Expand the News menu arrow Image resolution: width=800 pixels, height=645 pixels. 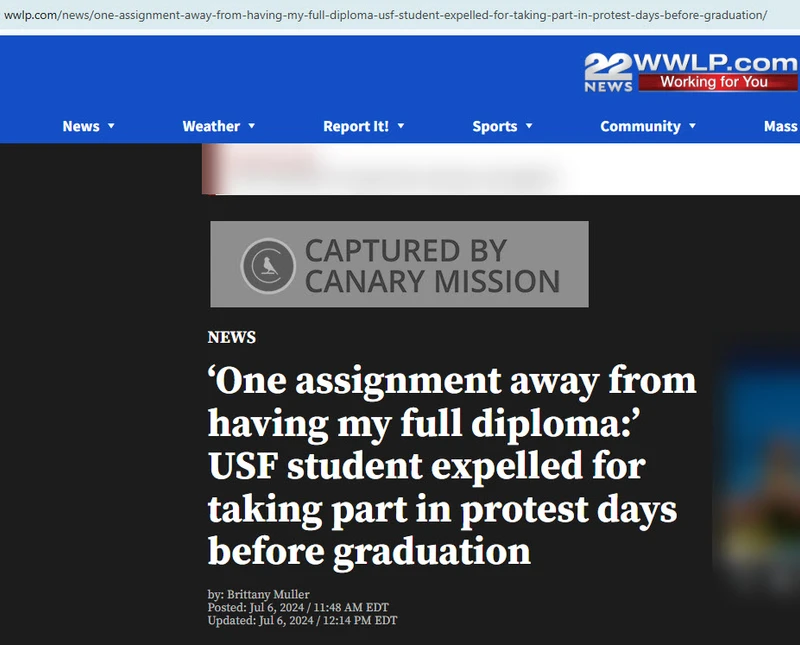[111, 126]
